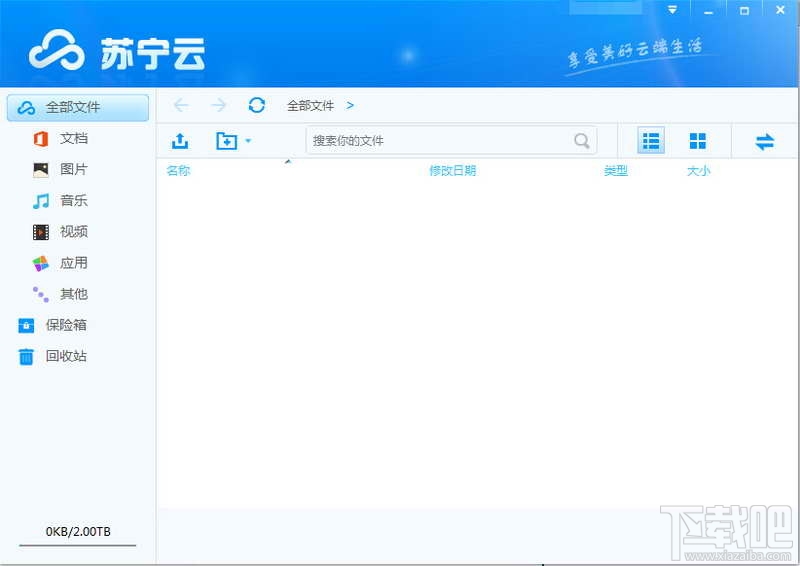This screenshot has height=566, width=800.
Task: Click the 应用 colorful cube icon
Action: pos(41,263)
